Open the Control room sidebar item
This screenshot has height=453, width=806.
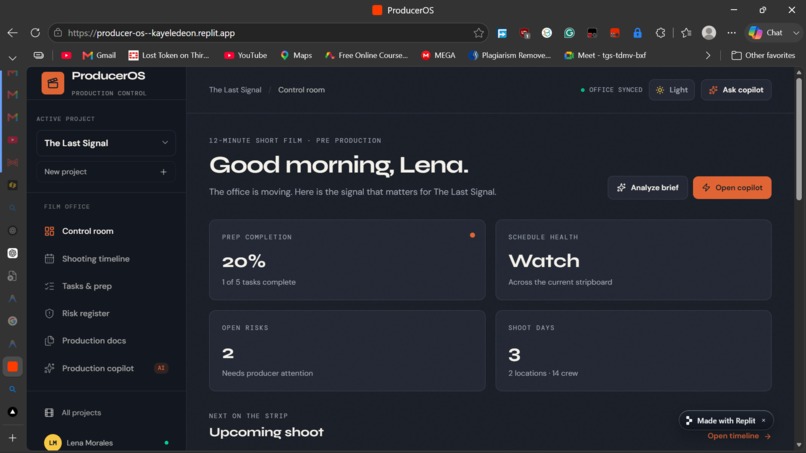(x=105, y=231)
